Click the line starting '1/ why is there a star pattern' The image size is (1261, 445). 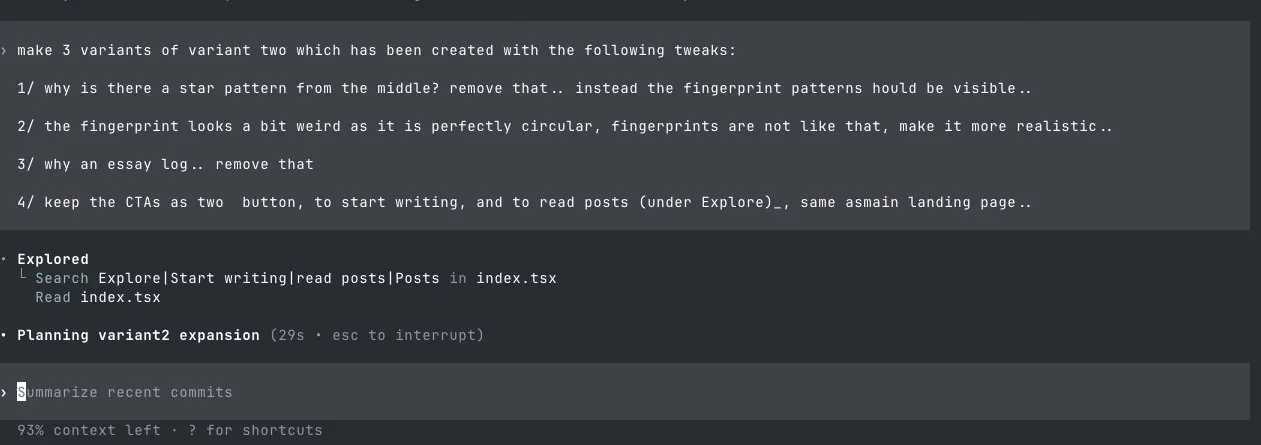tap(524, 88)
